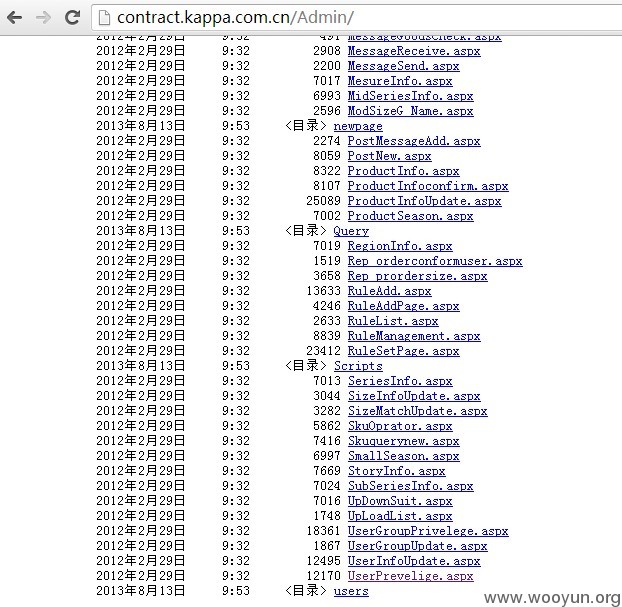This screenshot has width=622, height=607.
Task: Open SubSeriesInfo.aspx link
Action: [411, 486]
